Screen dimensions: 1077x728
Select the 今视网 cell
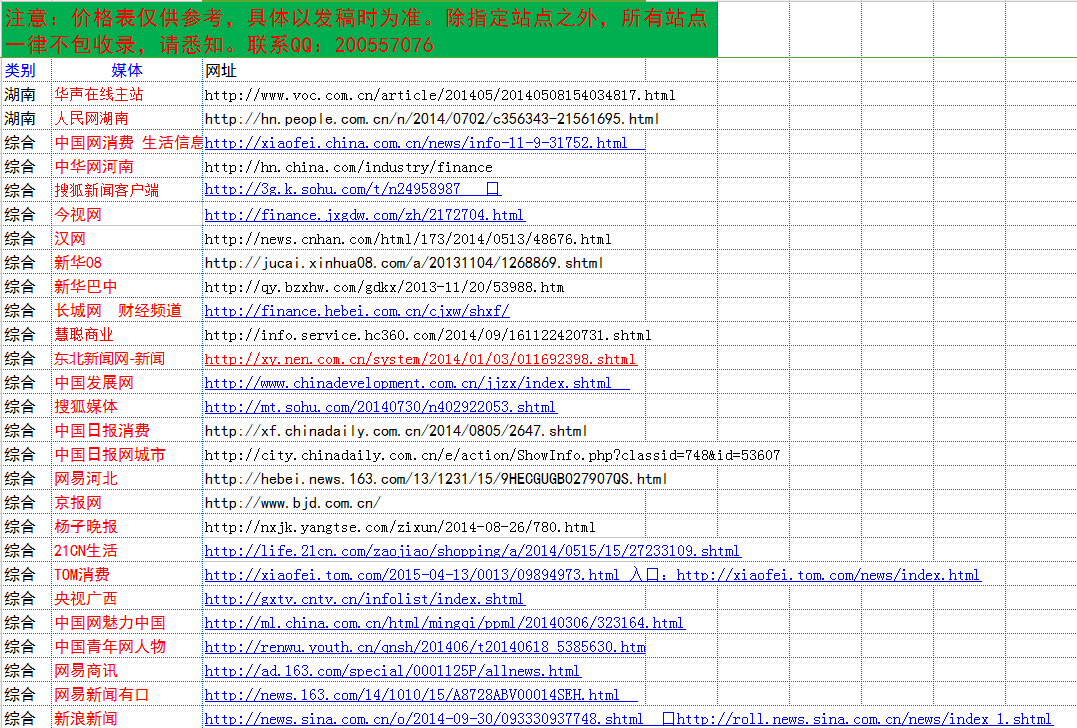click(127, 214)
